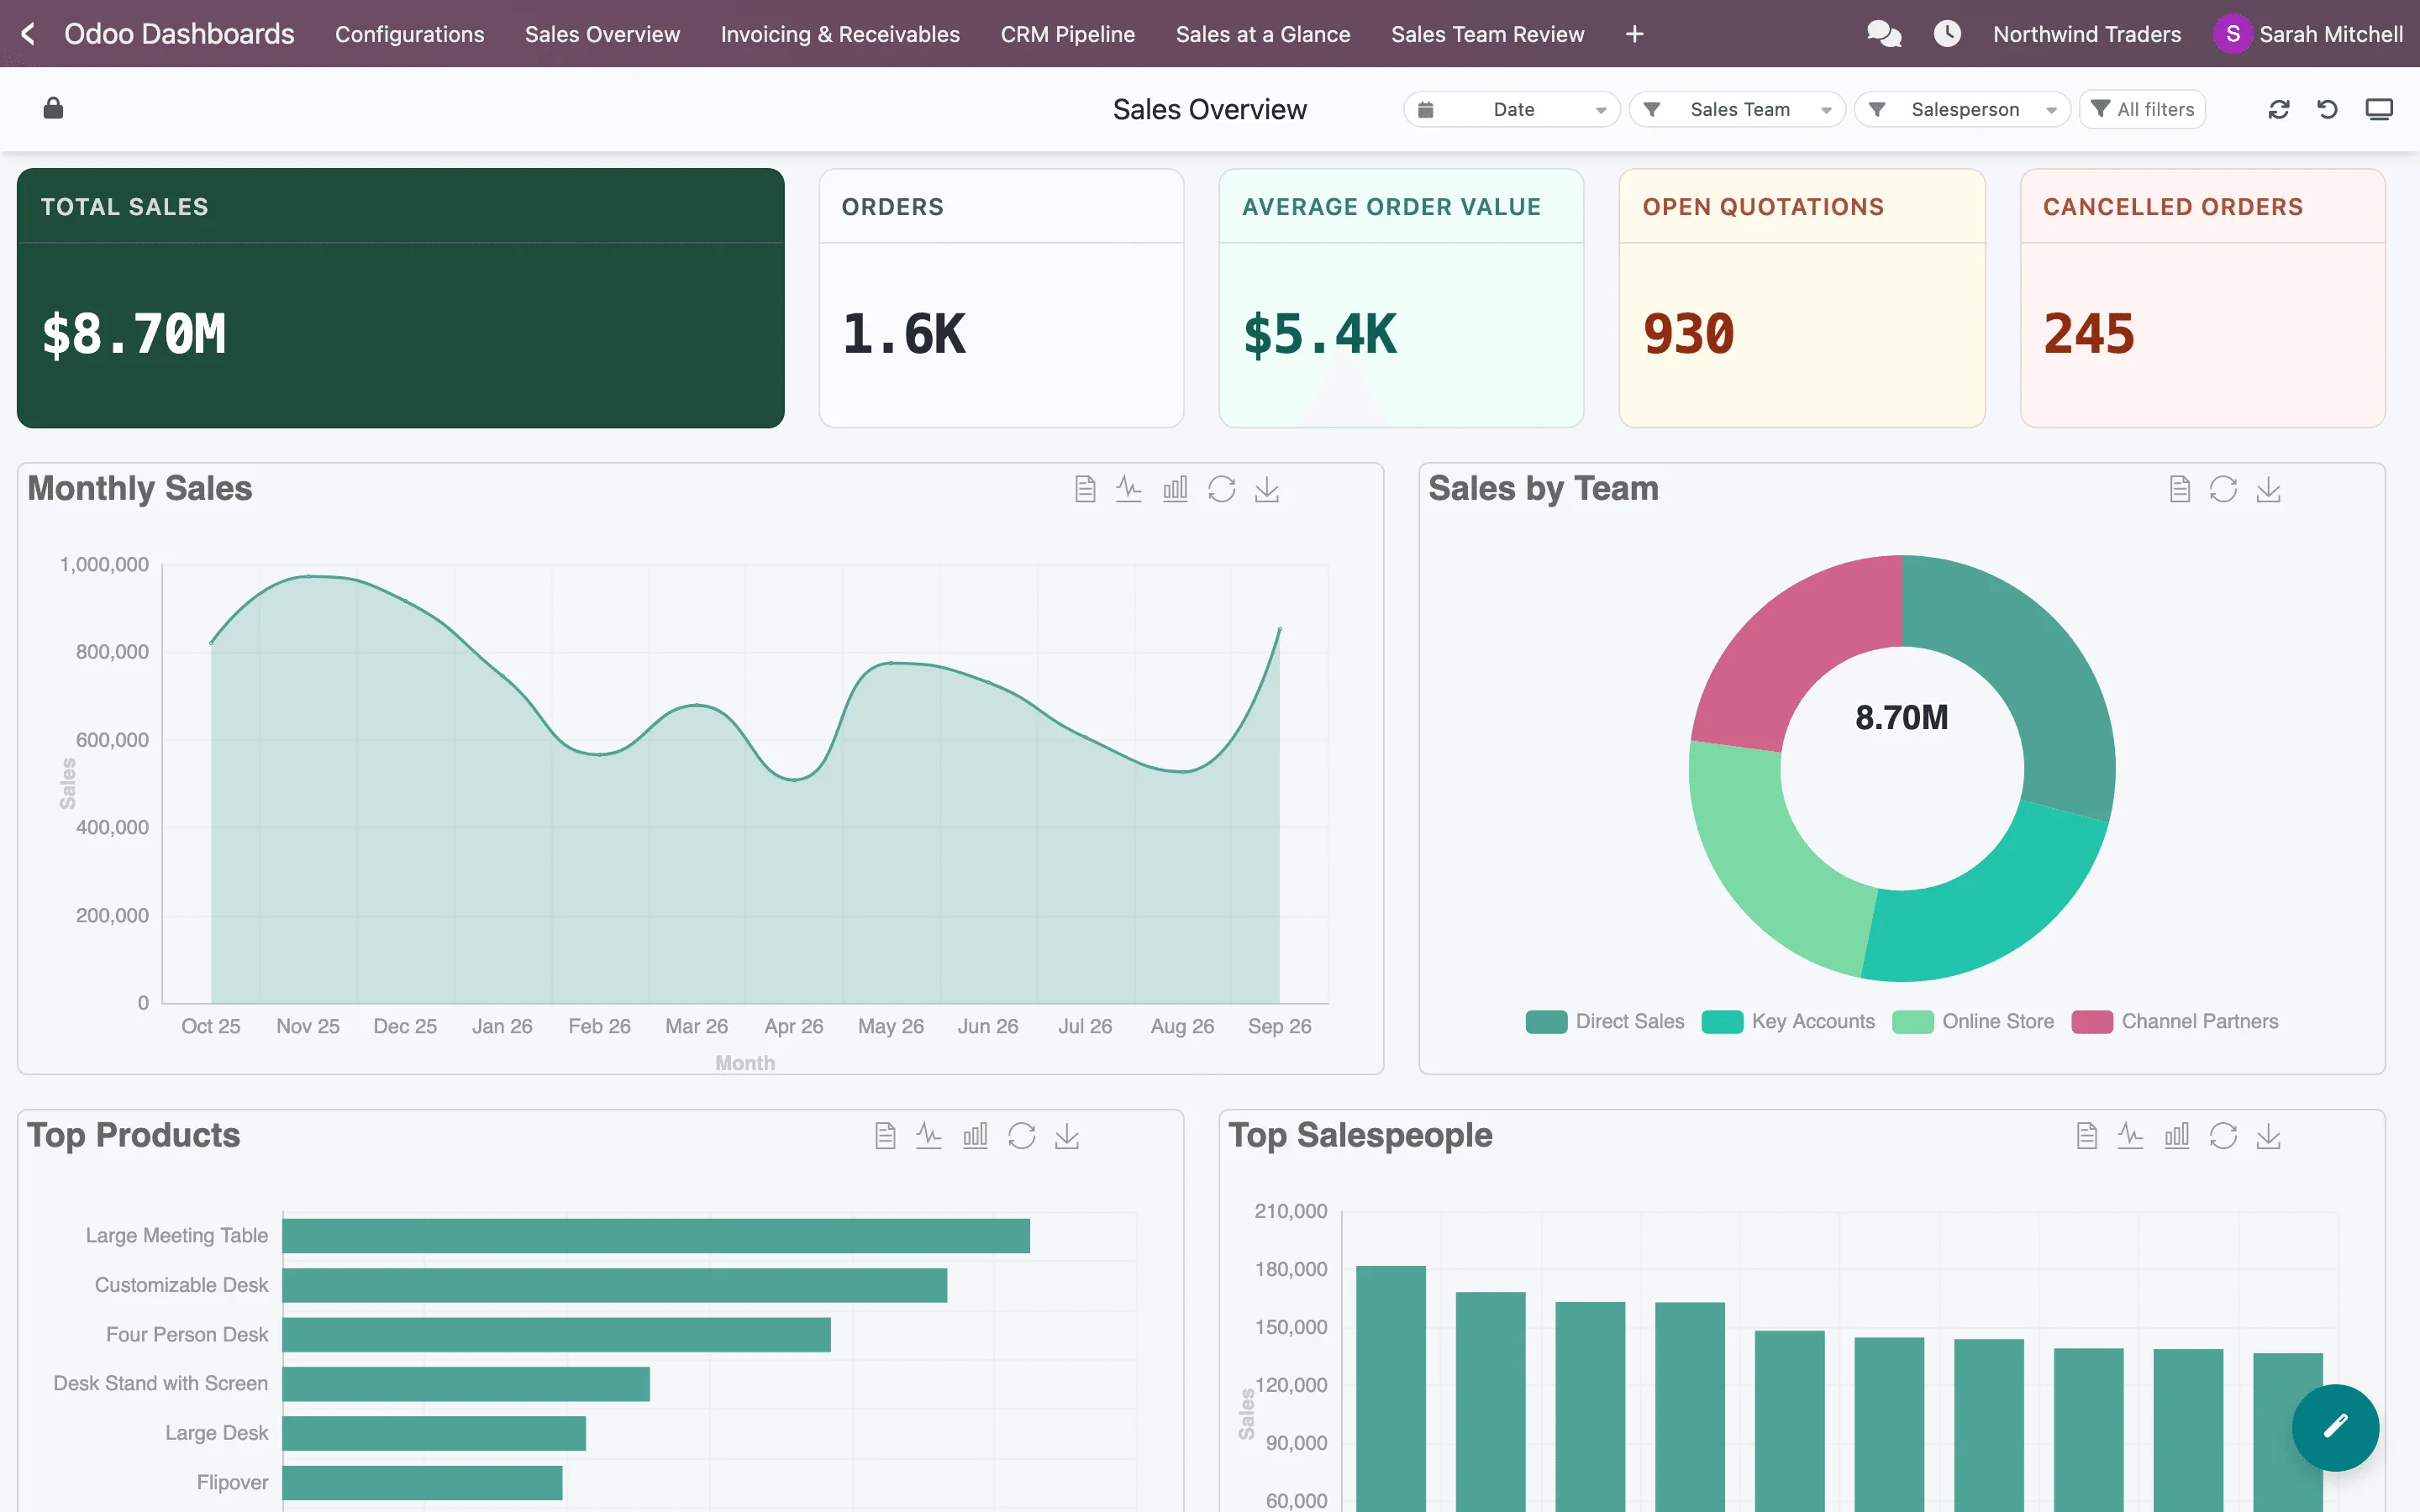Toggle Direct Sales legend entry
This screenshot has width=2420, height=1512.
click(x=1605, y=1022)
